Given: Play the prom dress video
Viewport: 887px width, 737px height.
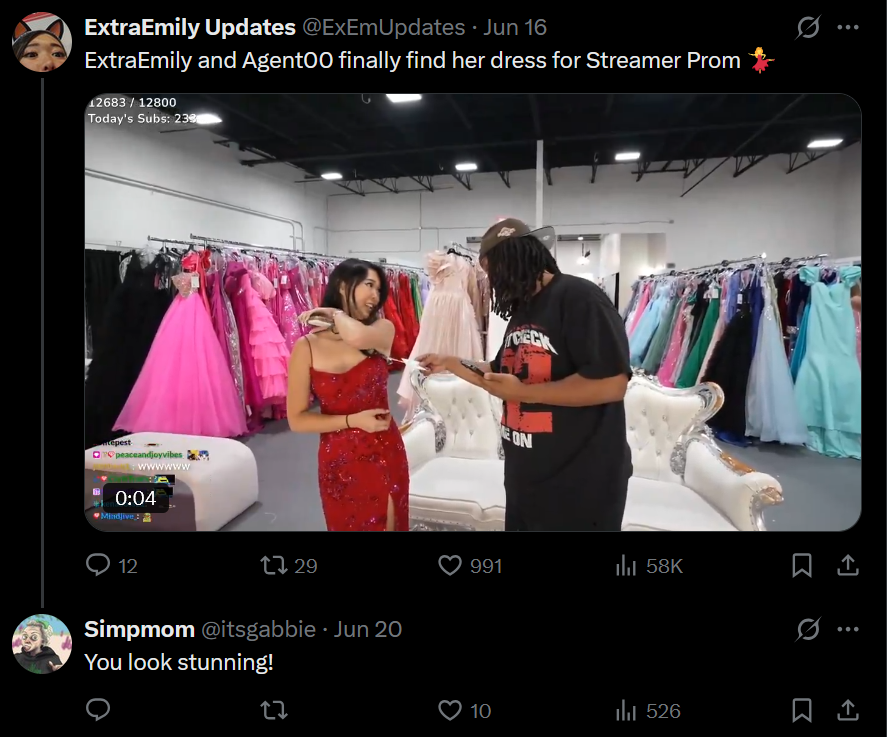Looking at the screenshot, I should click(473, 312).
